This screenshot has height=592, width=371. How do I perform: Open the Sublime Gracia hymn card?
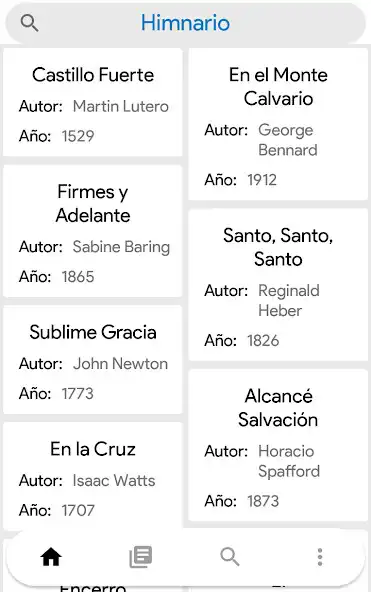[x=92, y=360]
